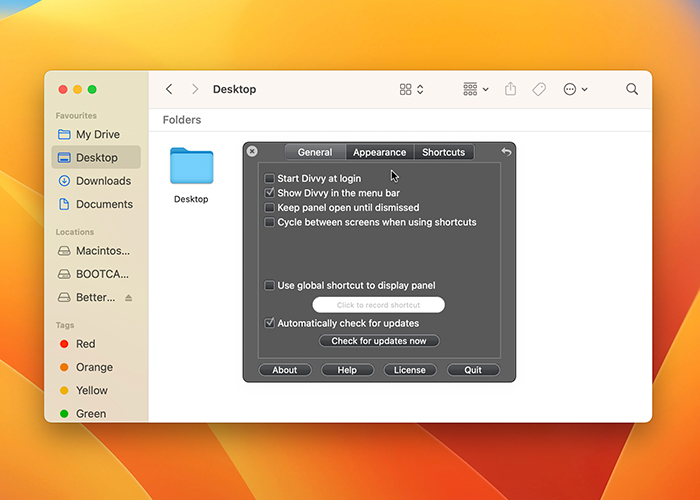Filter by the Orange tag
The image size is (700, 500).
[x=96, y=367]
